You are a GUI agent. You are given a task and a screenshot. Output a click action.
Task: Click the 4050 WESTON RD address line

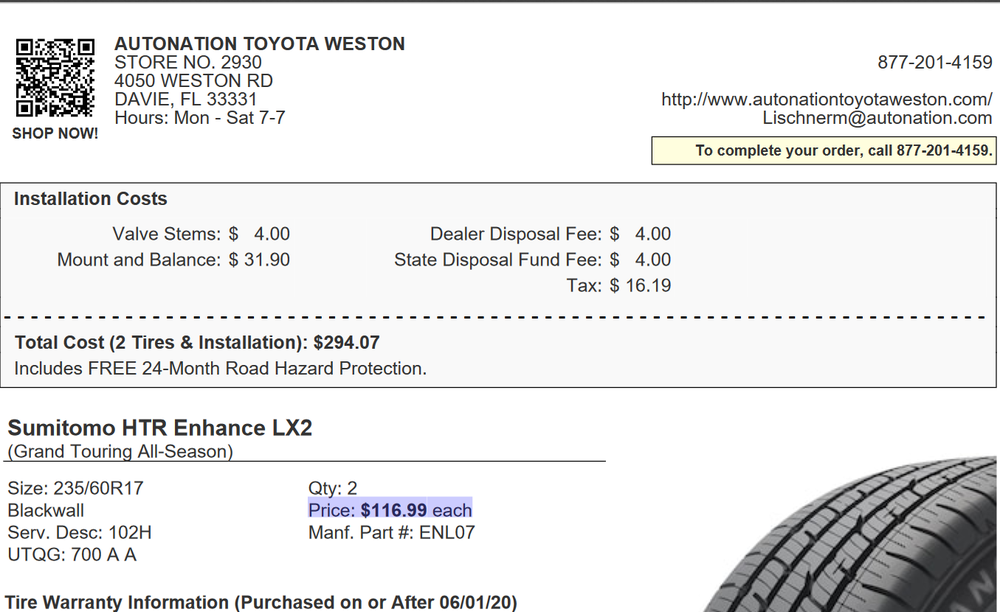(193, 81)
